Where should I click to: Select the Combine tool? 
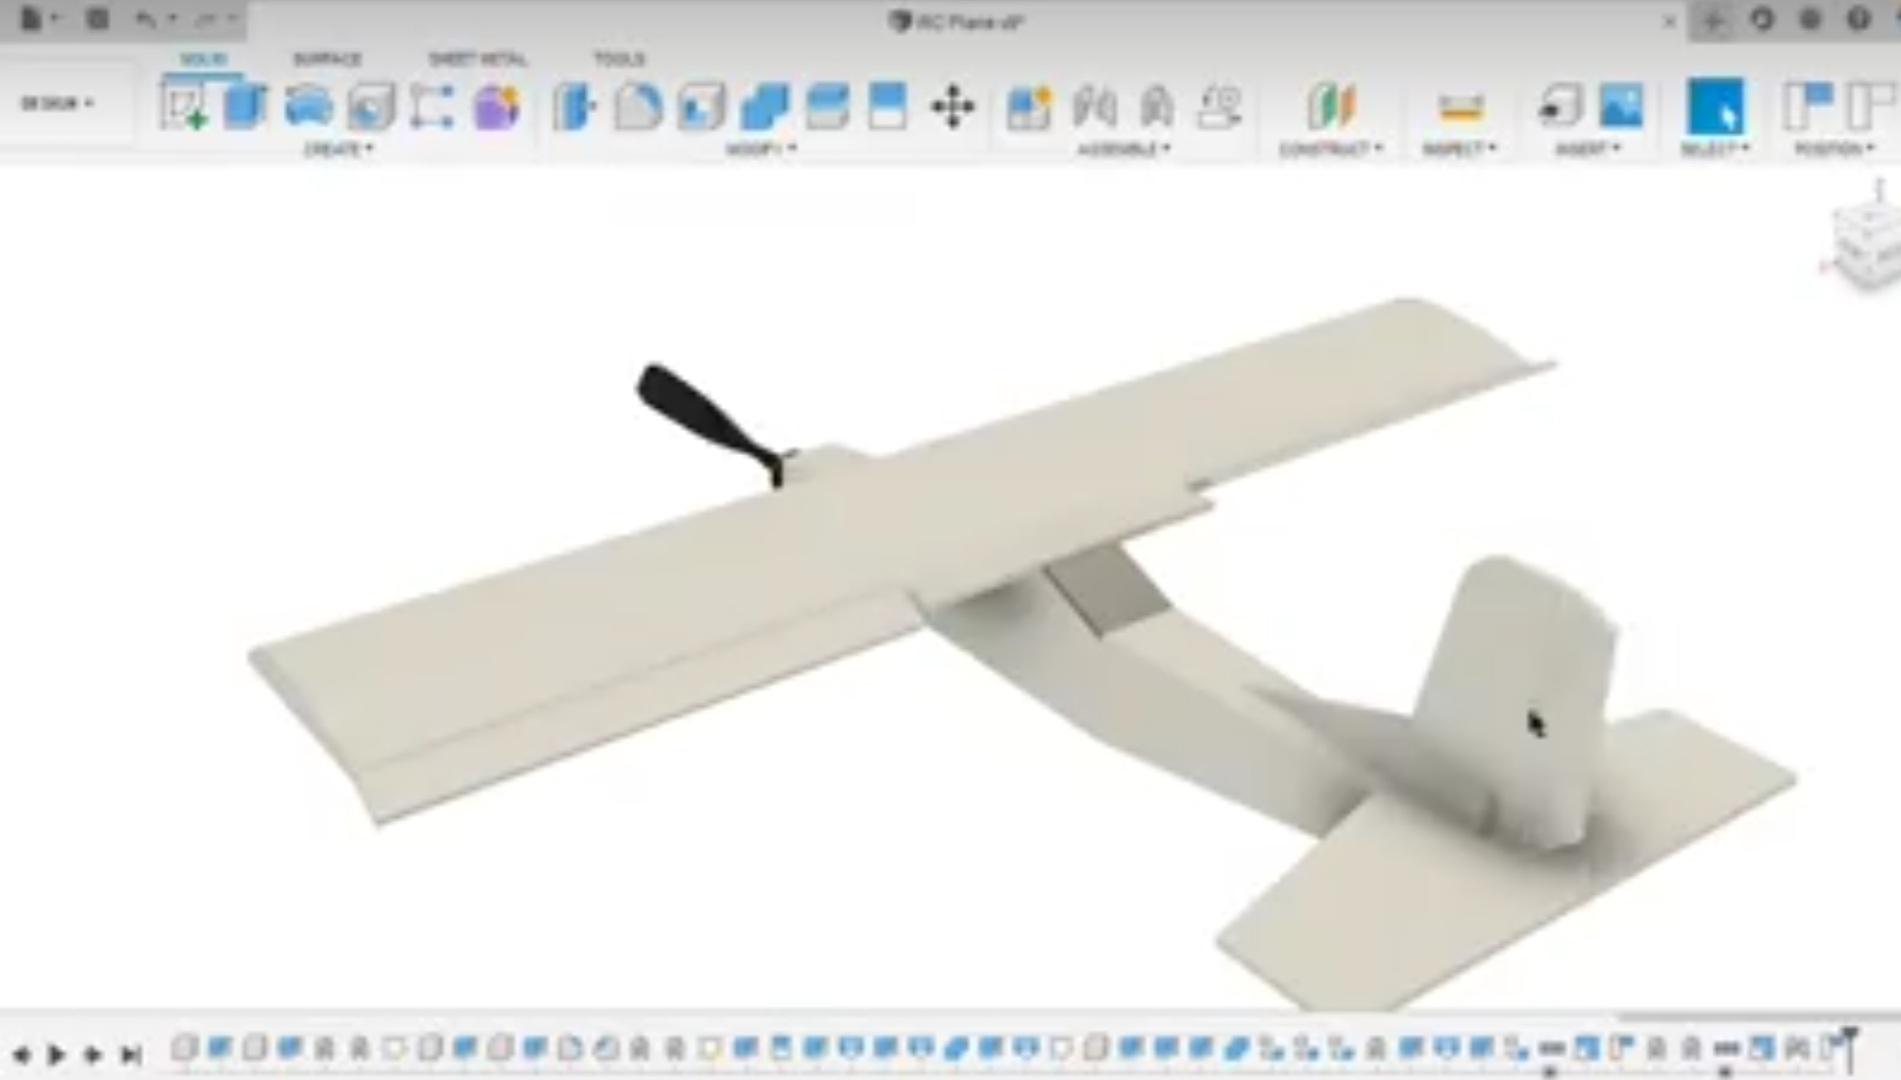pyautogui.click(x=765, y=107)
